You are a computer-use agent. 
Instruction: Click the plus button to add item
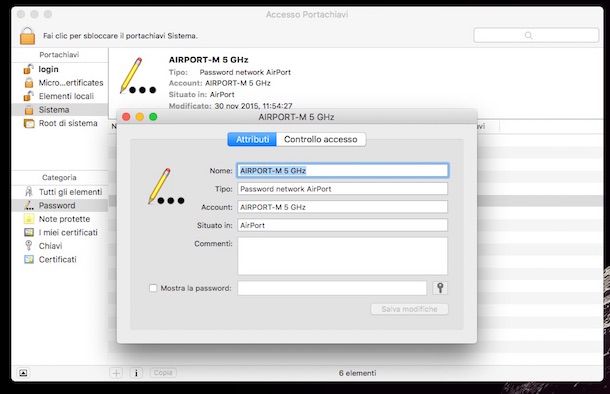coord(116,373)
